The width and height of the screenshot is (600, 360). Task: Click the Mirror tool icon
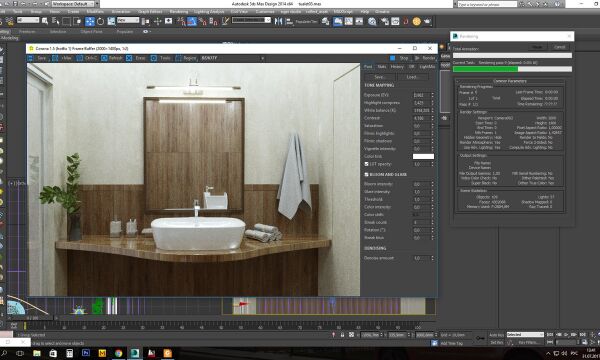click(278, 21)
